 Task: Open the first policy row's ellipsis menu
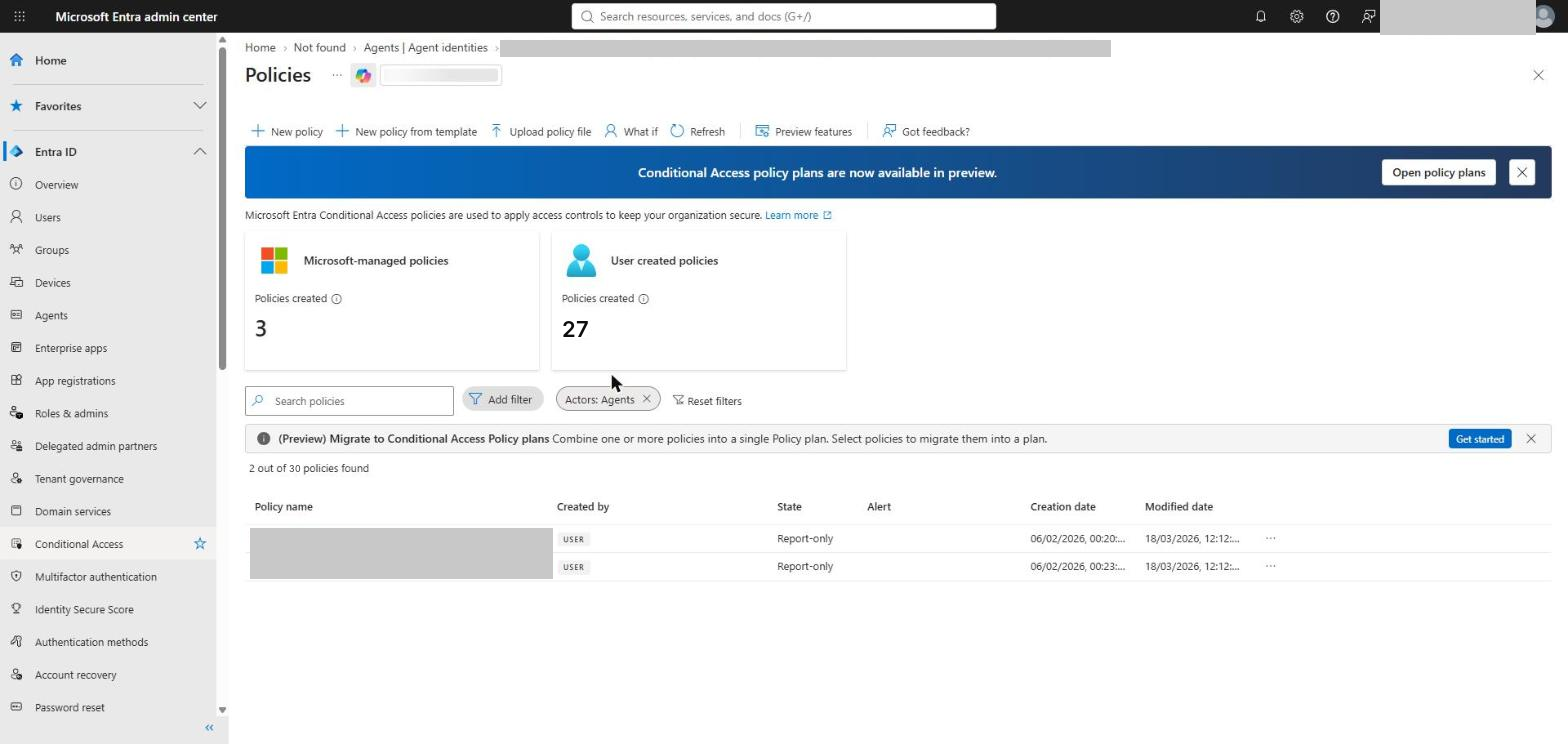pos(1271,539)
